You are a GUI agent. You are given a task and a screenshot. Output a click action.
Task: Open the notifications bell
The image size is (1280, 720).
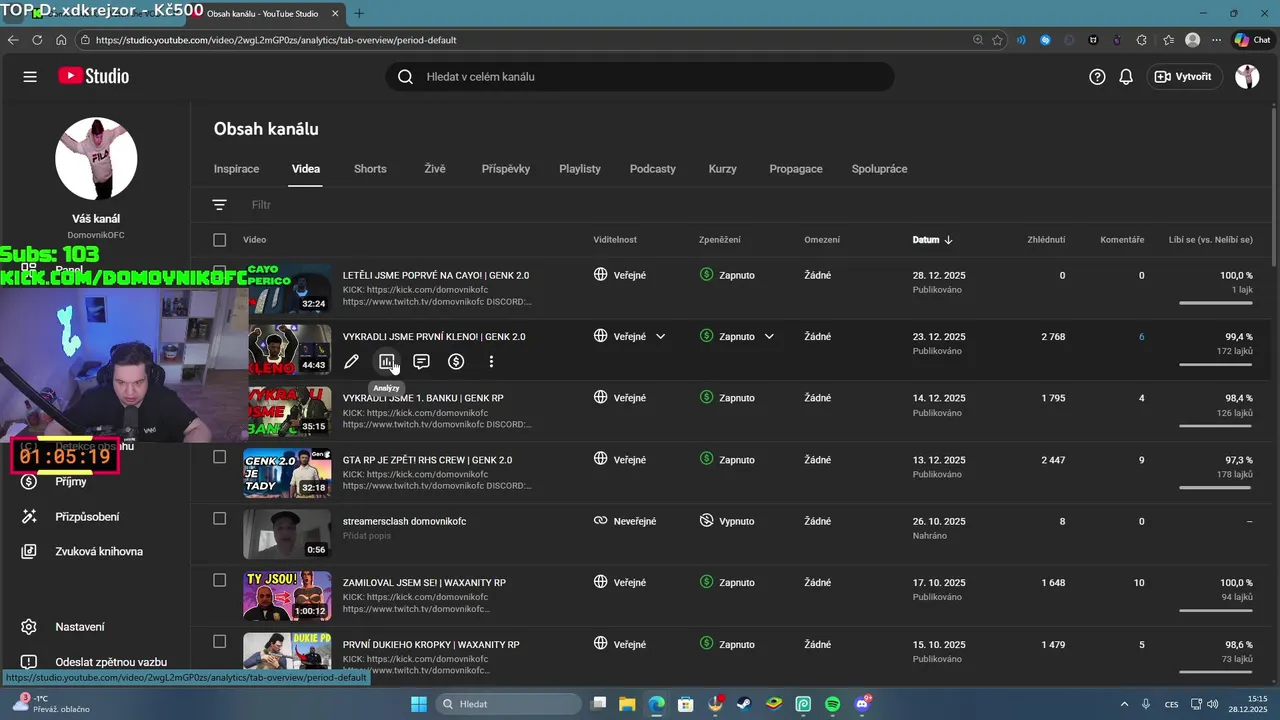[x=1126, y=77]
